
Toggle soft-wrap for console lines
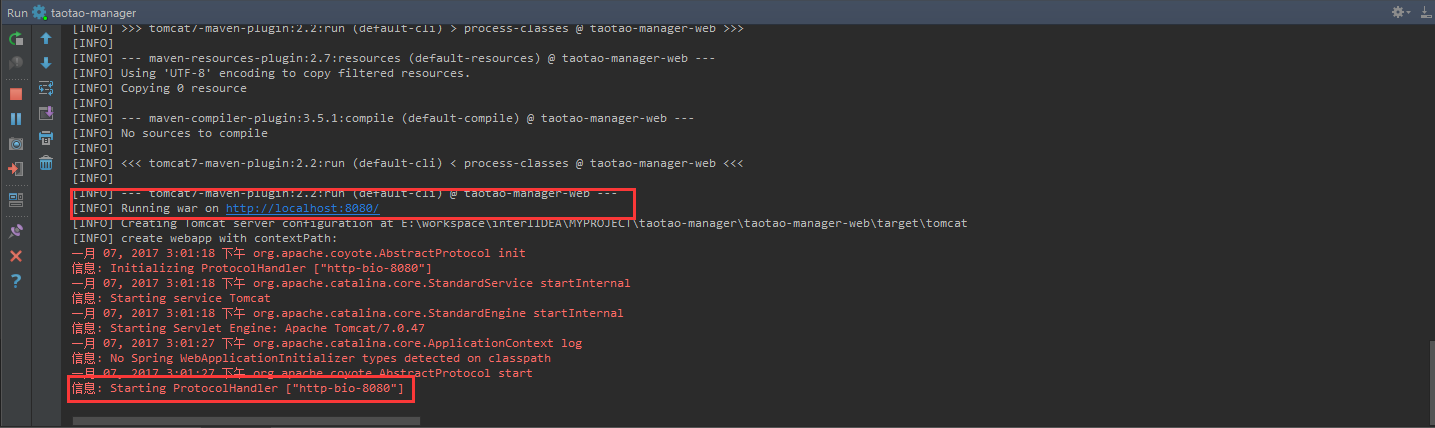point(46,88)
